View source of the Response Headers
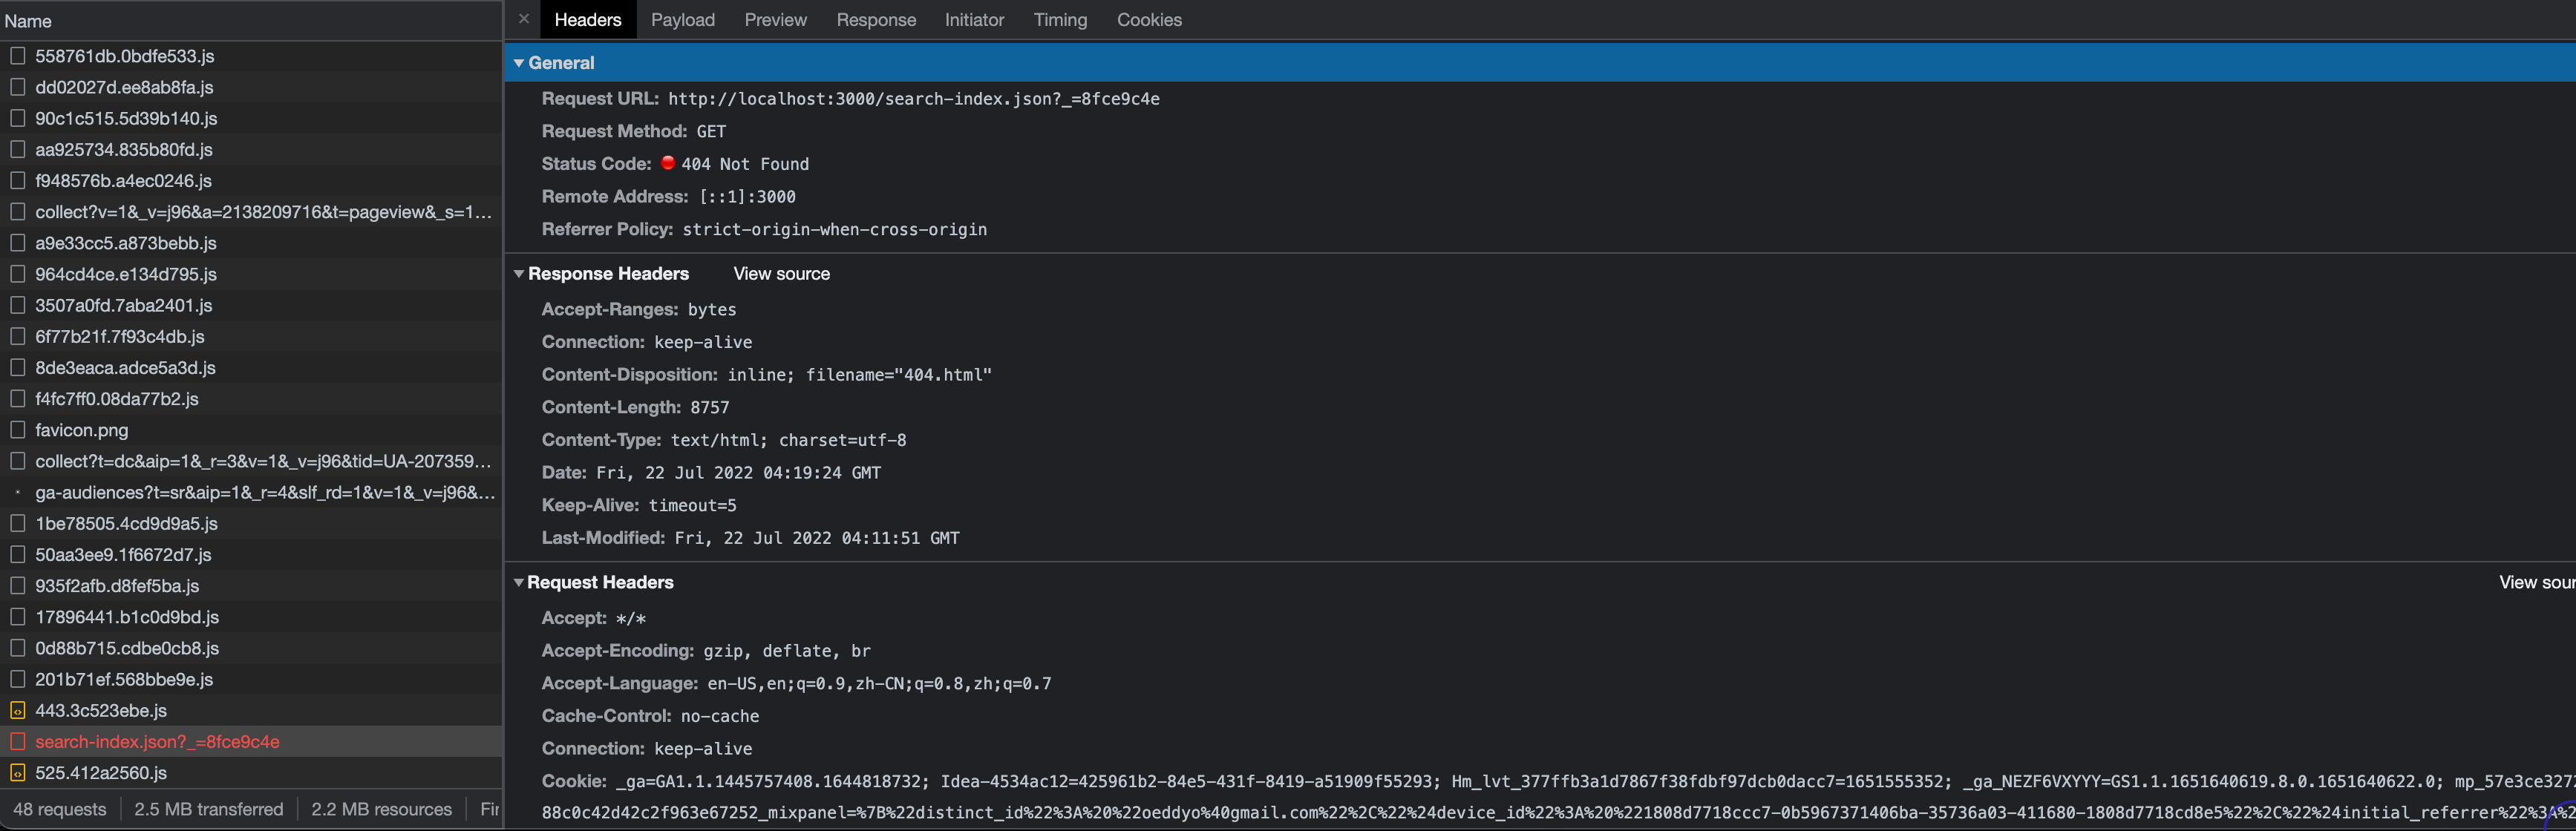Viewport: 2576px width, 831px height. tap(781, 273)
